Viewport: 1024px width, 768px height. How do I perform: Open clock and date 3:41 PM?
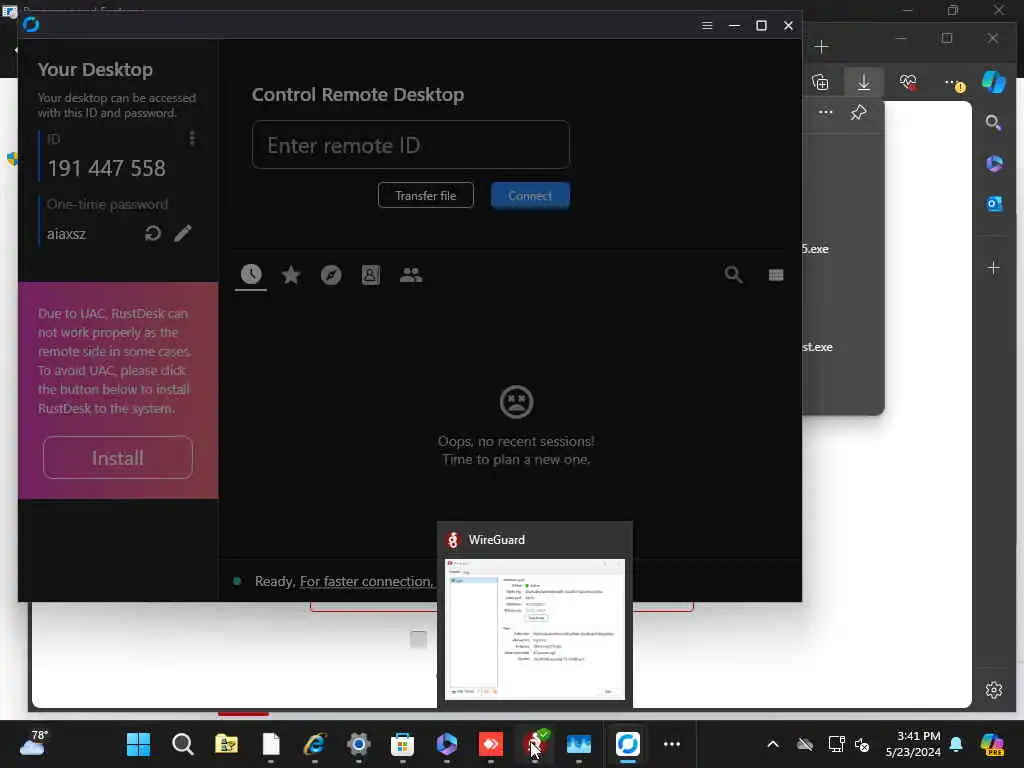pyautogui.click(x=913, y=744)
